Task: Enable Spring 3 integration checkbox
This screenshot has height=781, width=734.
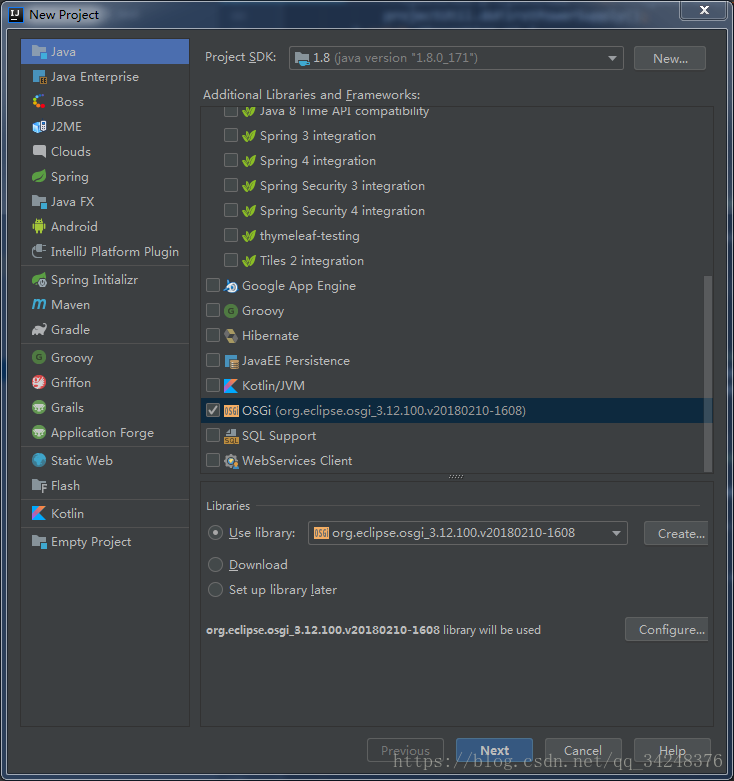Action: (x=231, y=135)
